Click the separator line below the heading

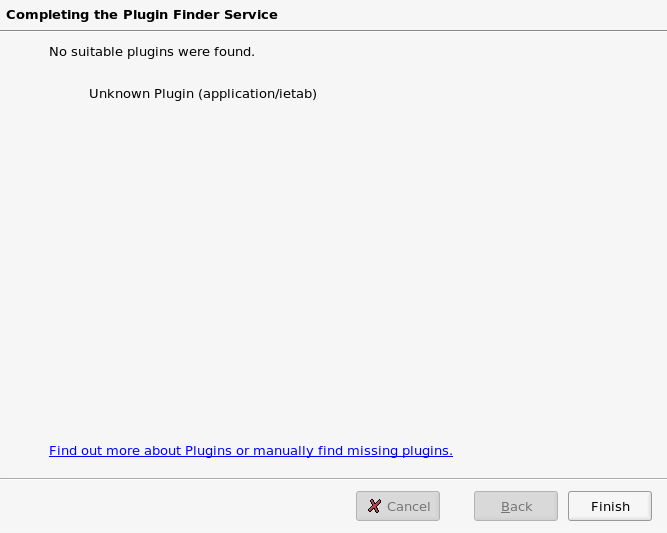click(333, 31)
